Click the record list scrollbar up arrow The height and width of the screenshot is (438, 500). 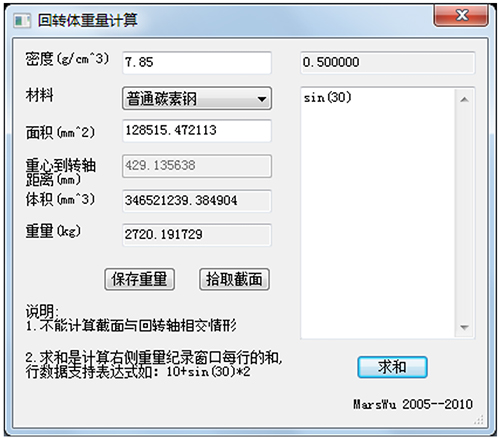coord(465,99)
